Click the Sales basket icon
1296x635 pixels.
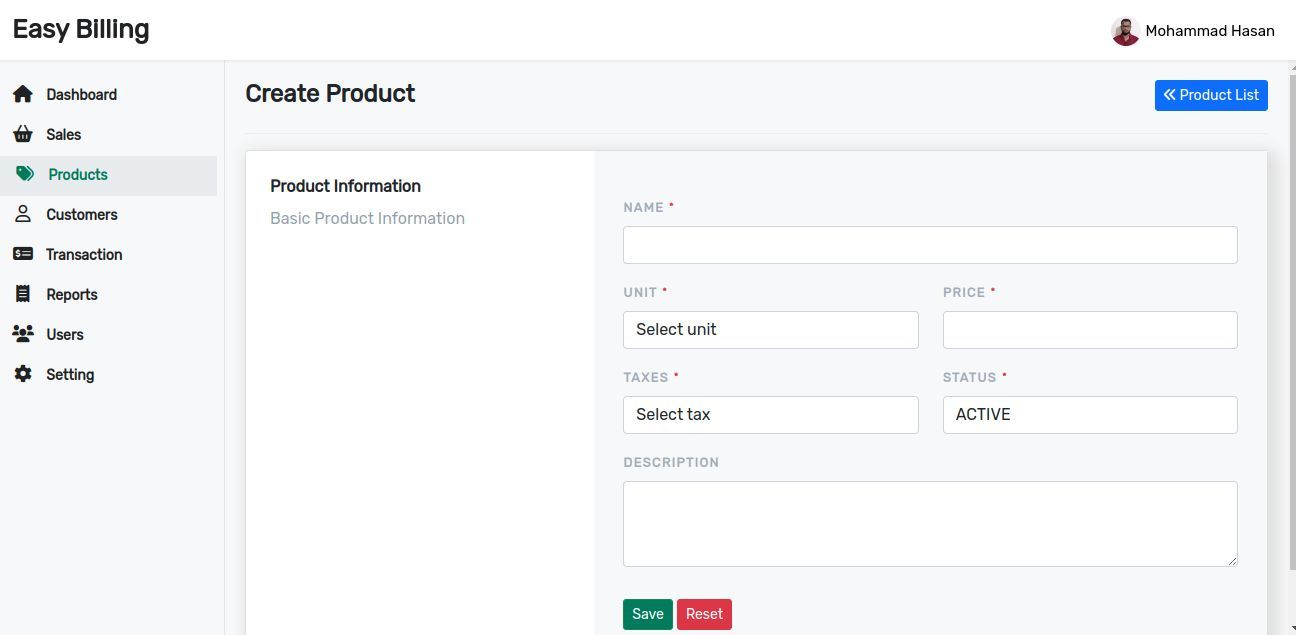[x=23, y=134]
